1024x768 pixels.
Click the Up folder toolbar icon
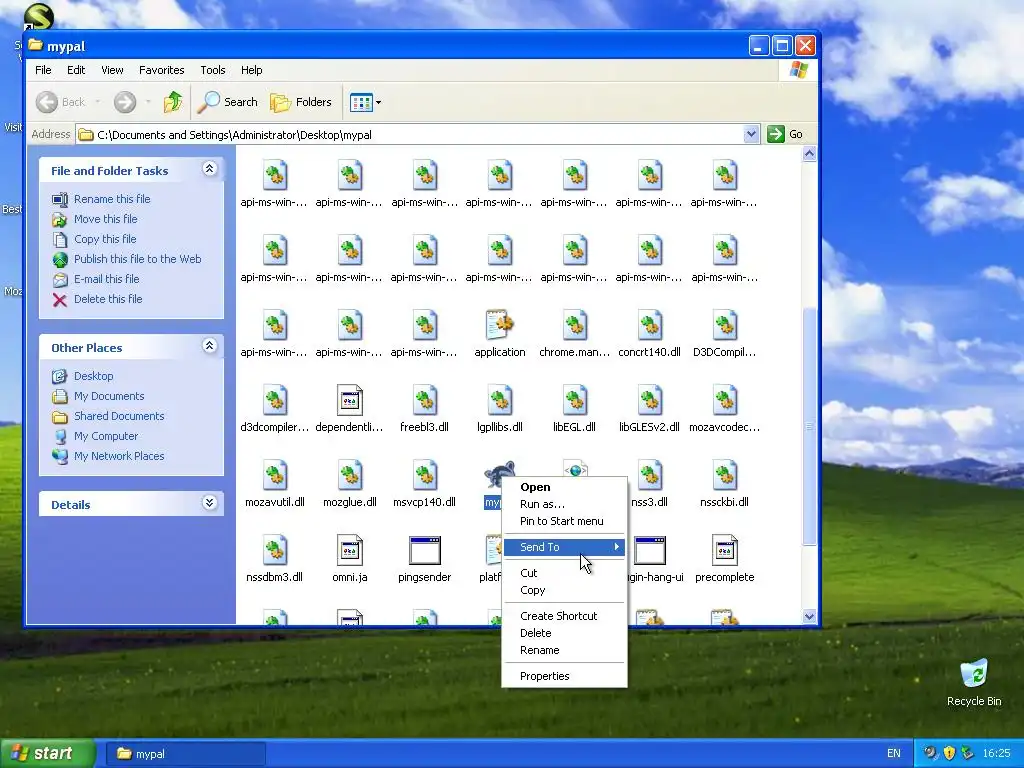[173, 102]
